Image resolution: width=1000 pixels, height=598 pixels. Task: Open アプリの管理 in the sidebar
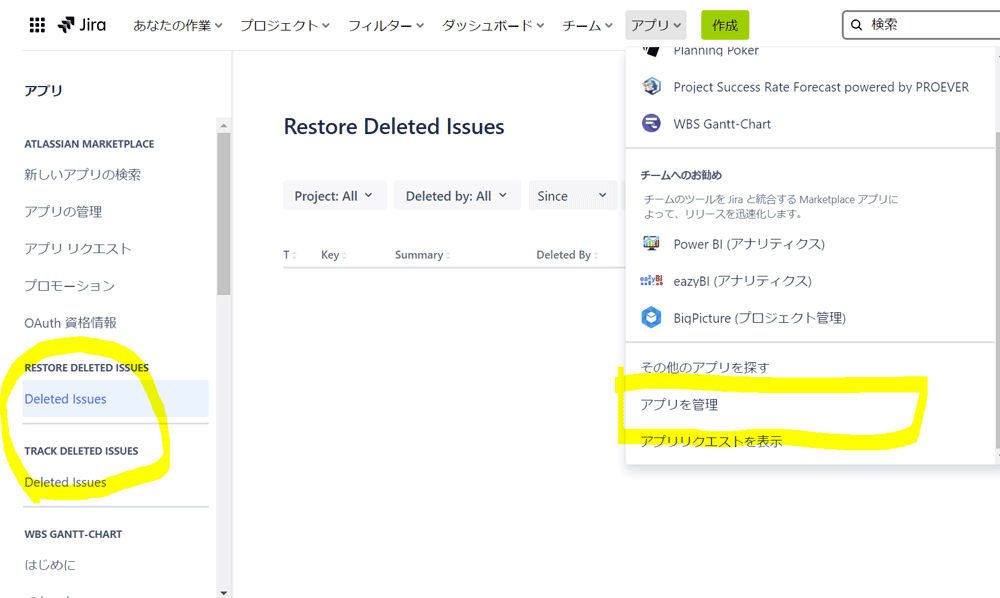pos(63,212)
